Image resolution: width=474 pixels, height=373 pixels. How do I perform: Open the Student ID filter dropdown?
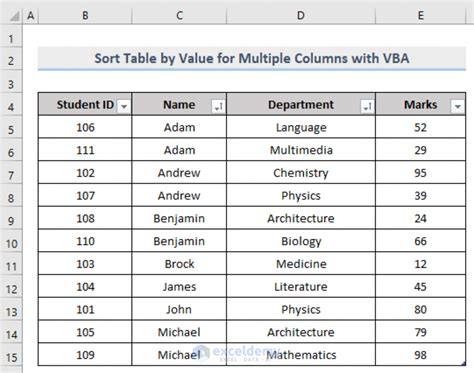tap(124, 107)
